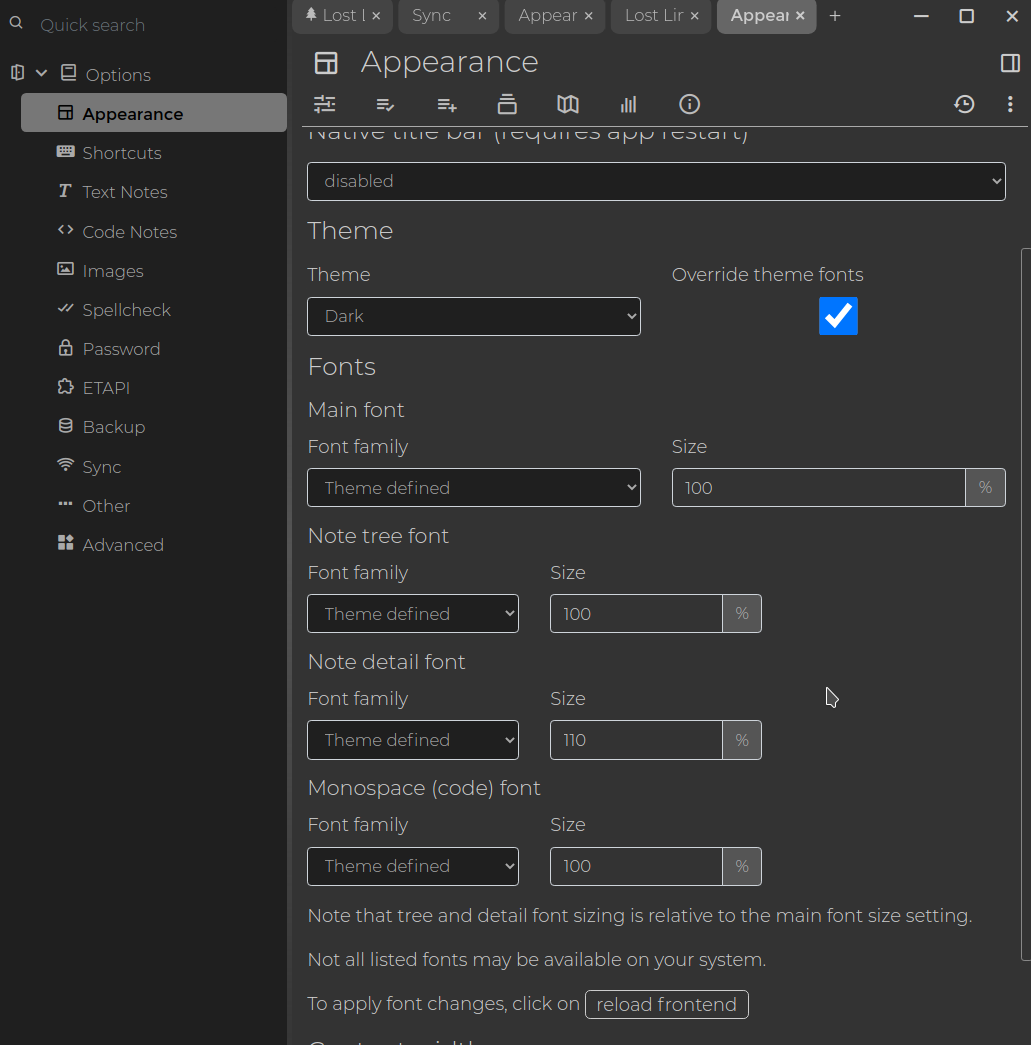Screen dimensions: 1031x1045
Task: Open the Note Map icon
Action: pos(567,104)
